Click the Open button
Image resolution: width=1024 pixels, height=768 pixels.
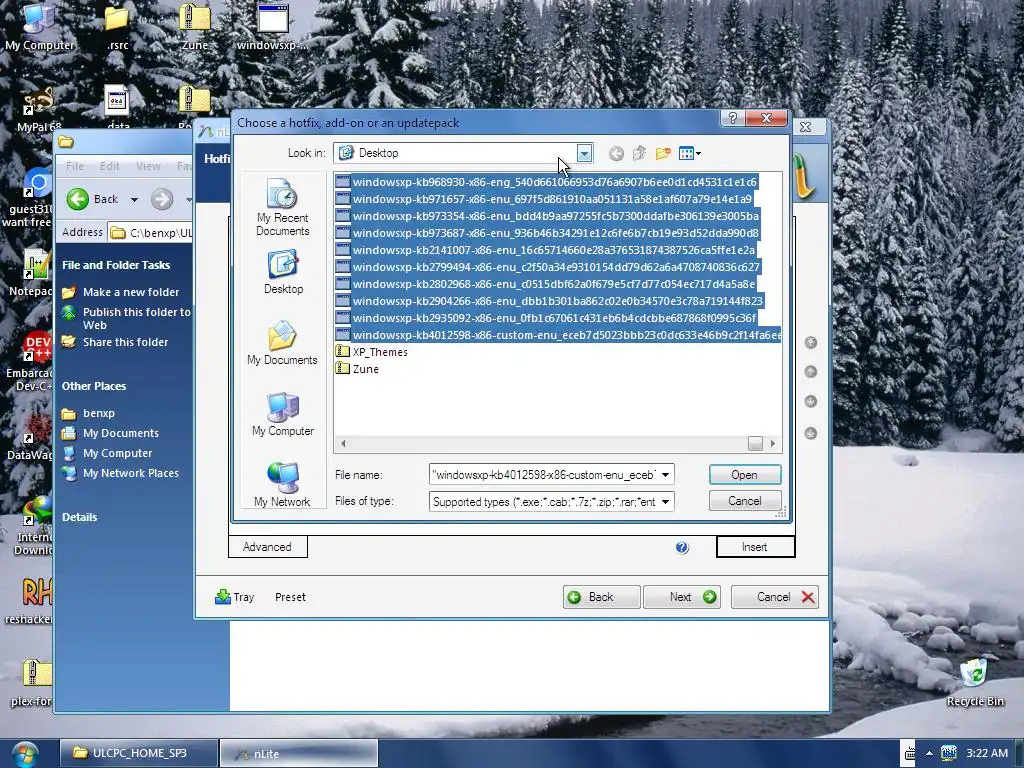[x=744, y=475]
